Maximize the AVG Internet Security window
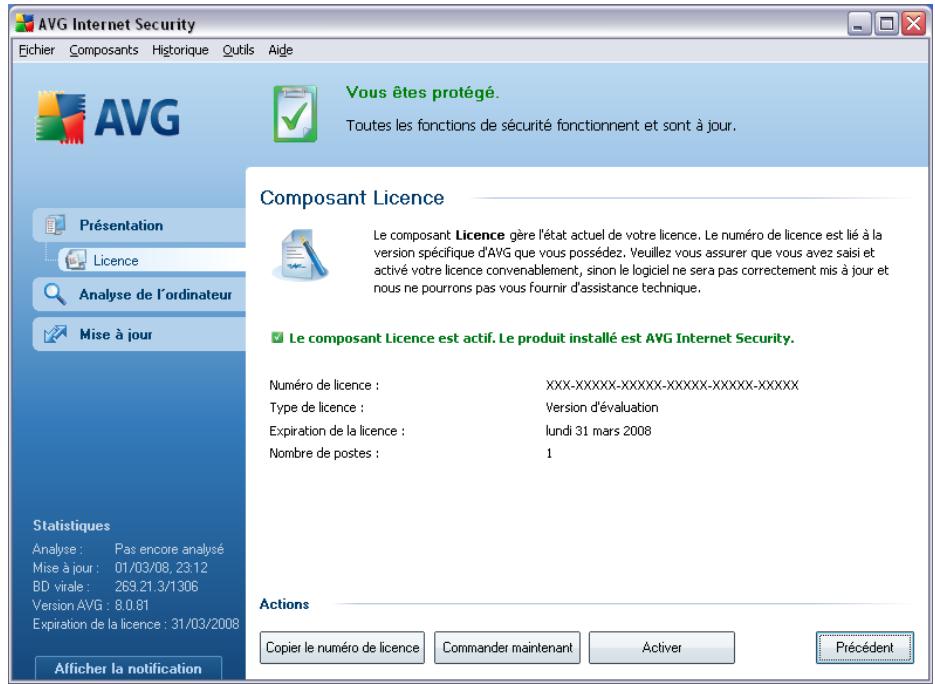The width and height of the screenshot is (935, 684). point(886,24)
